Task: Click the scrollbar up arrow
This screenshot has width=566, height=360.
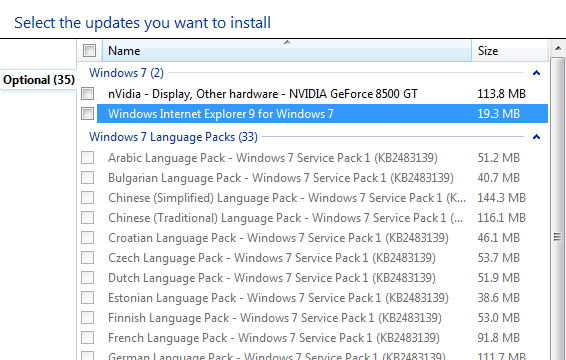Action: click(558, 48)
